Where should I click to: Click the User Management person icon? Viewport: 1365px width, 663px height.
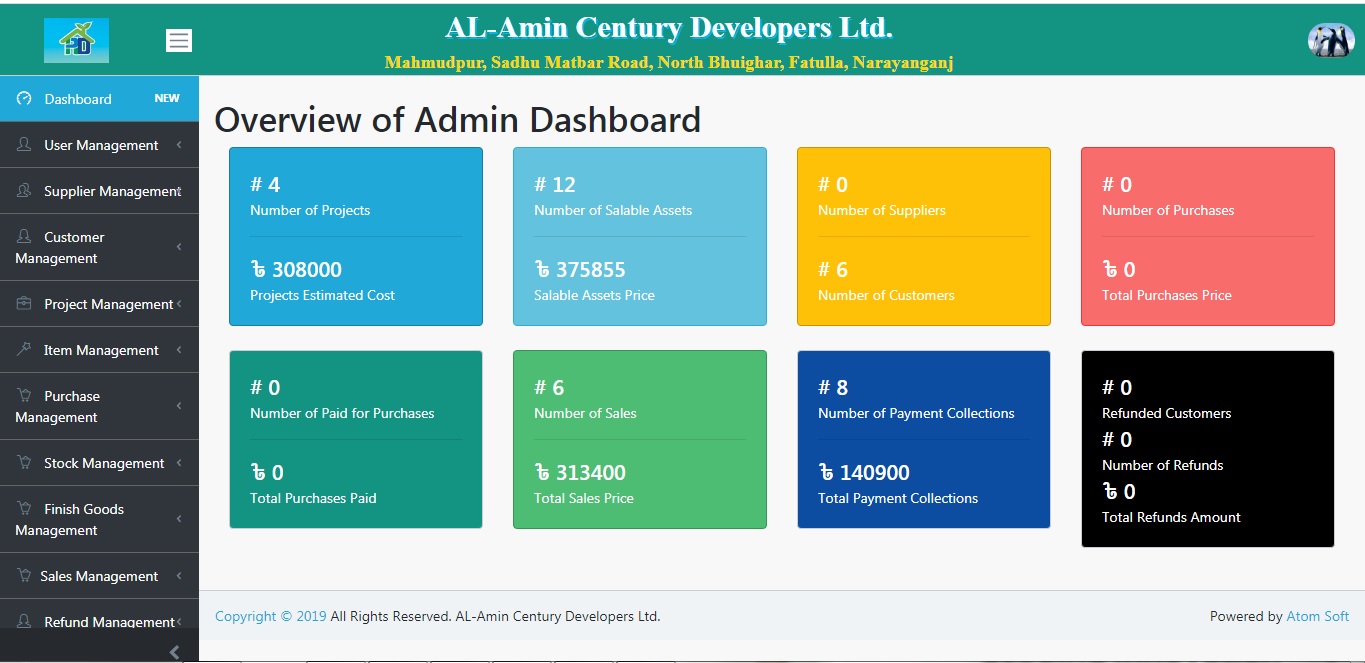click(x=25, y=145)
